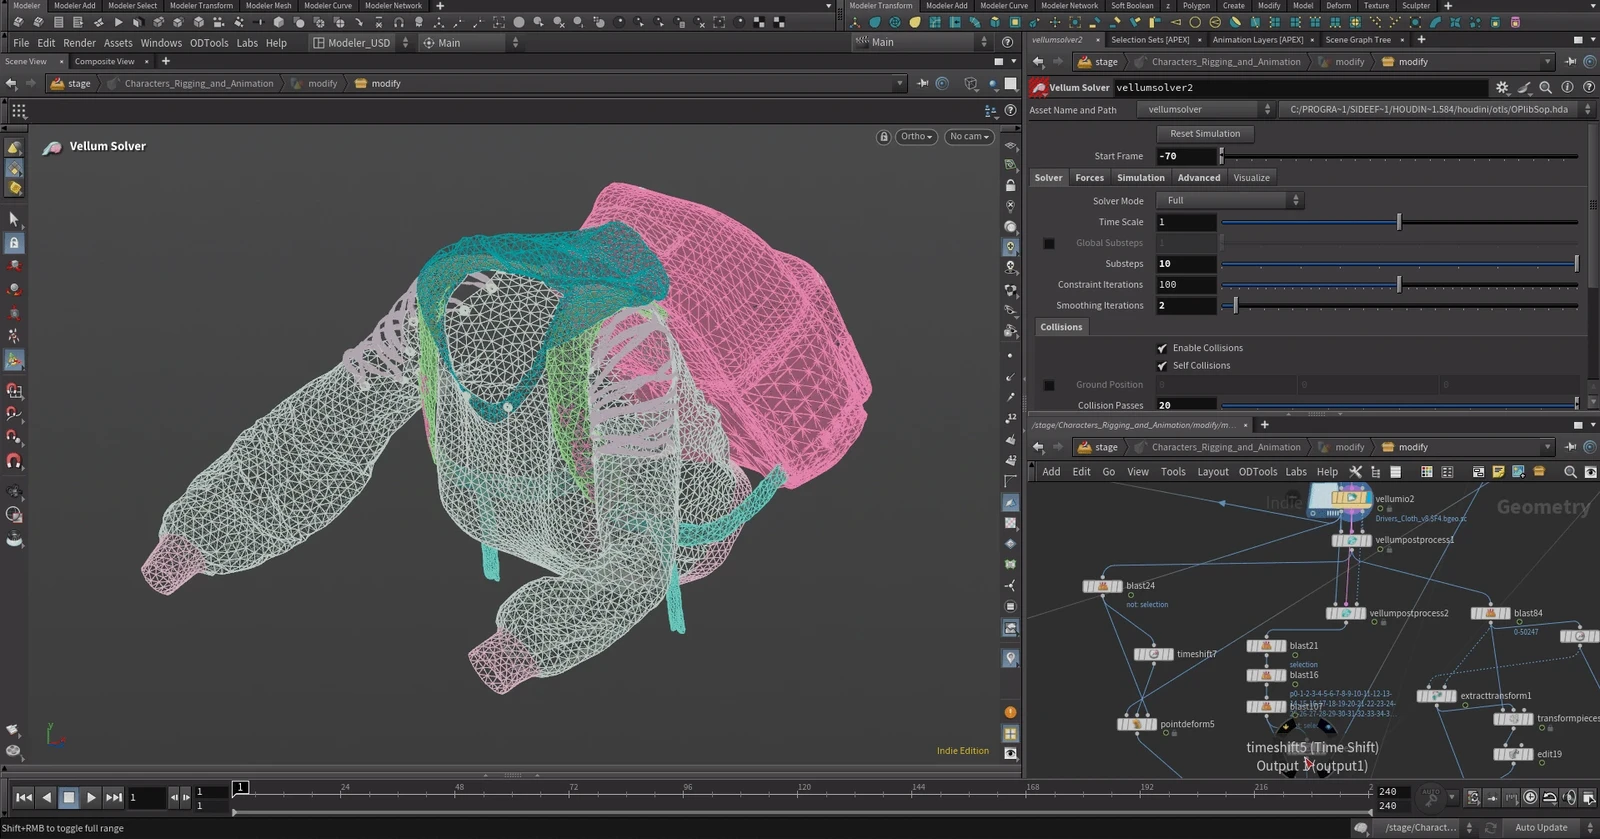The height and width of the screenshot is (839, 1600).
Task: Open the No cam camera dropdown
Action: (x=969, y=137)
